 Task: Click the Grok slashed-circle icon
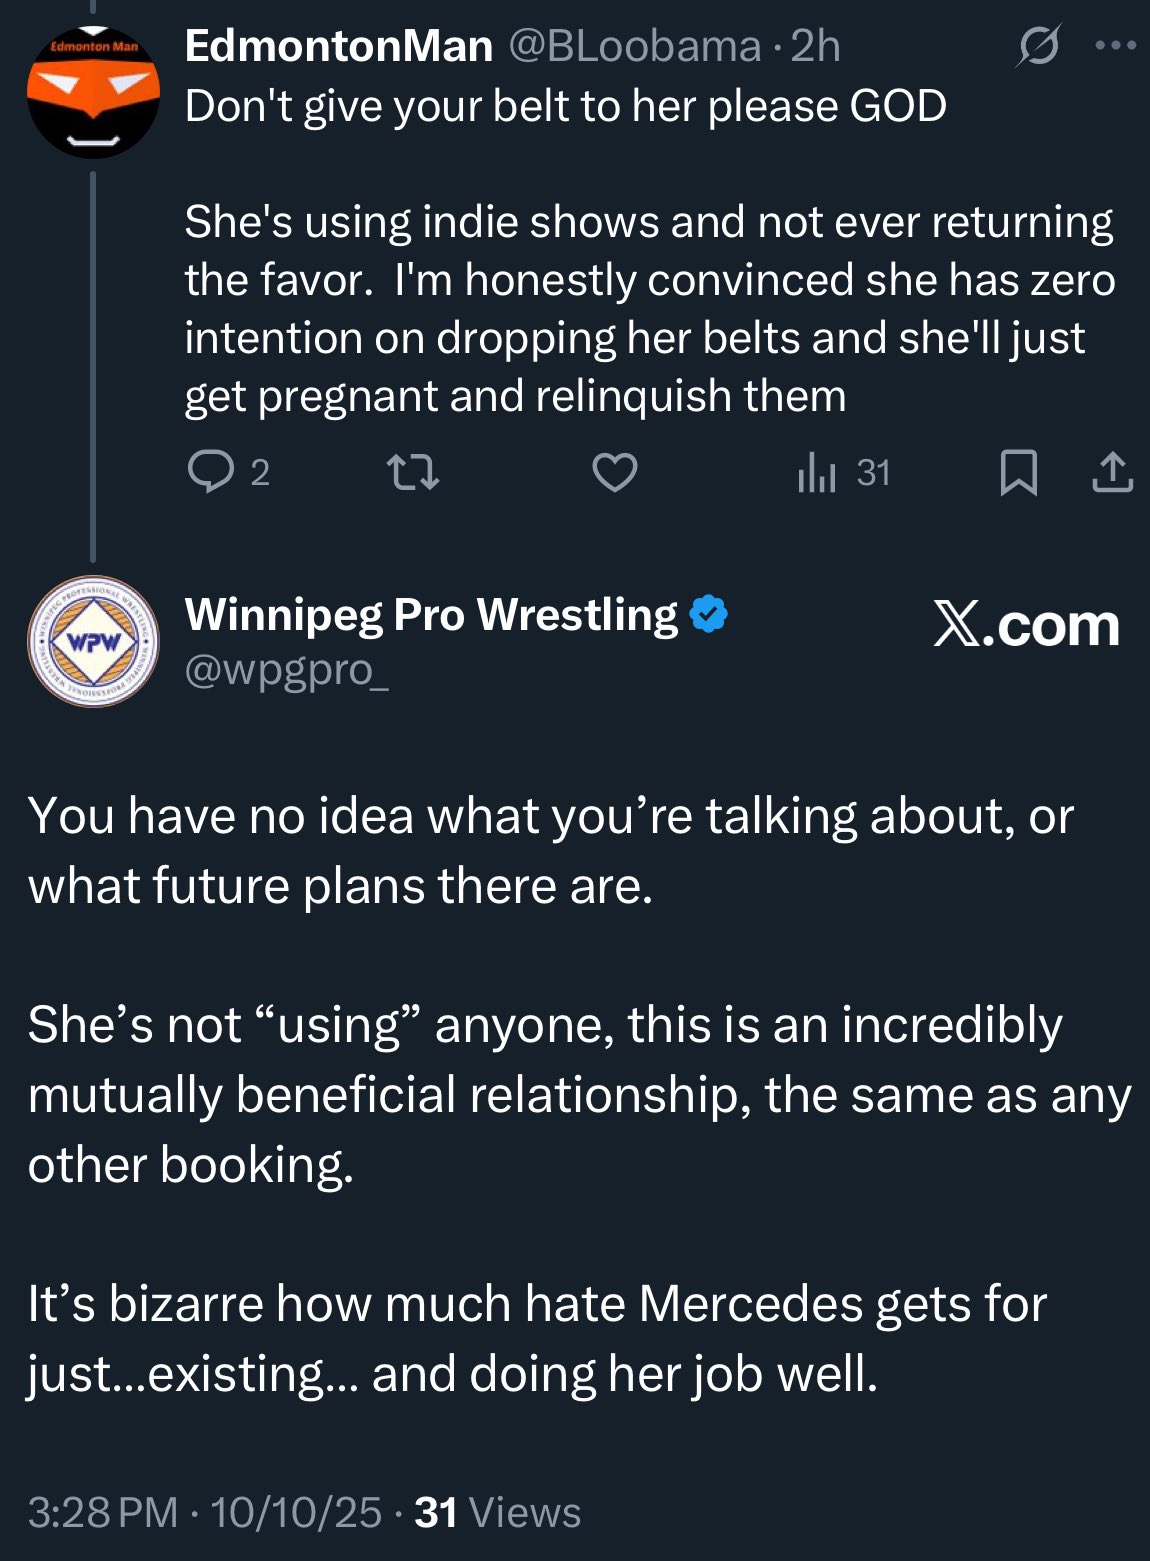[1038, 47]
